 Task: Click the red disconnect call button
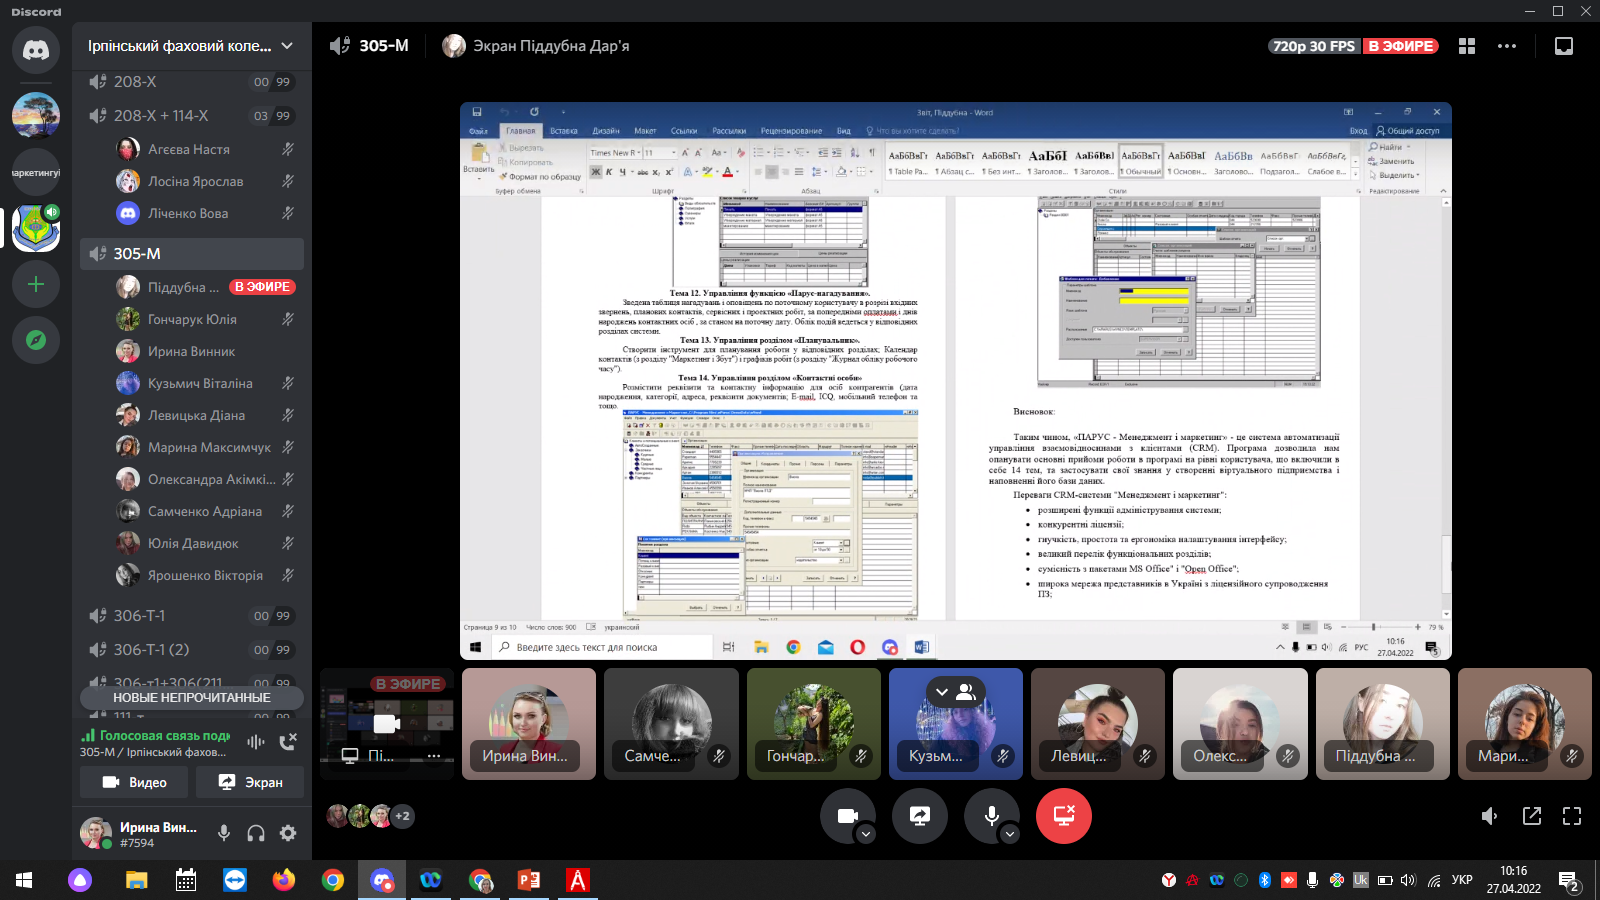(x=1063, y=816)
